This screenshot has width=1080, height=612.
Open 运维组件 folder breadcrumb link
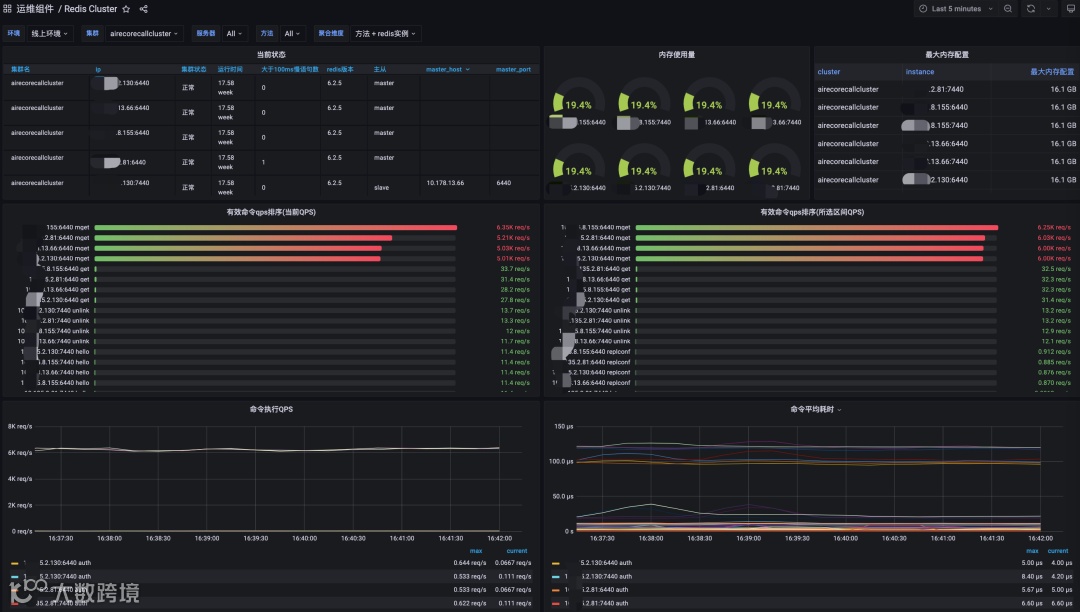35,9
